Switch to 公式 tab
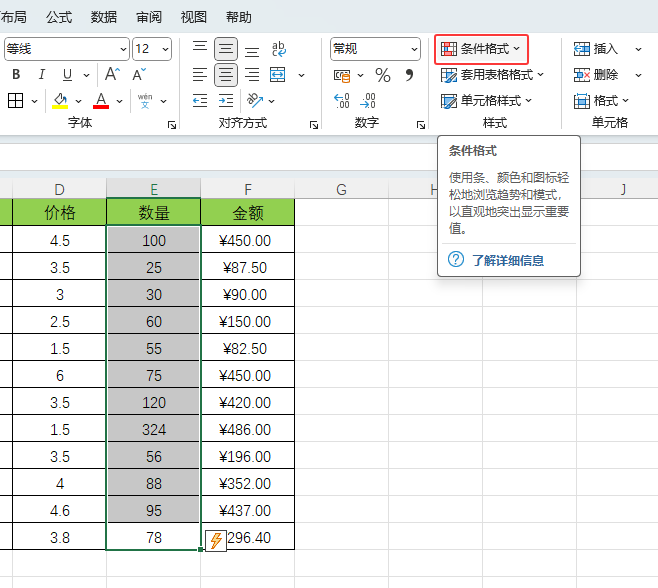 coord(59,17)
